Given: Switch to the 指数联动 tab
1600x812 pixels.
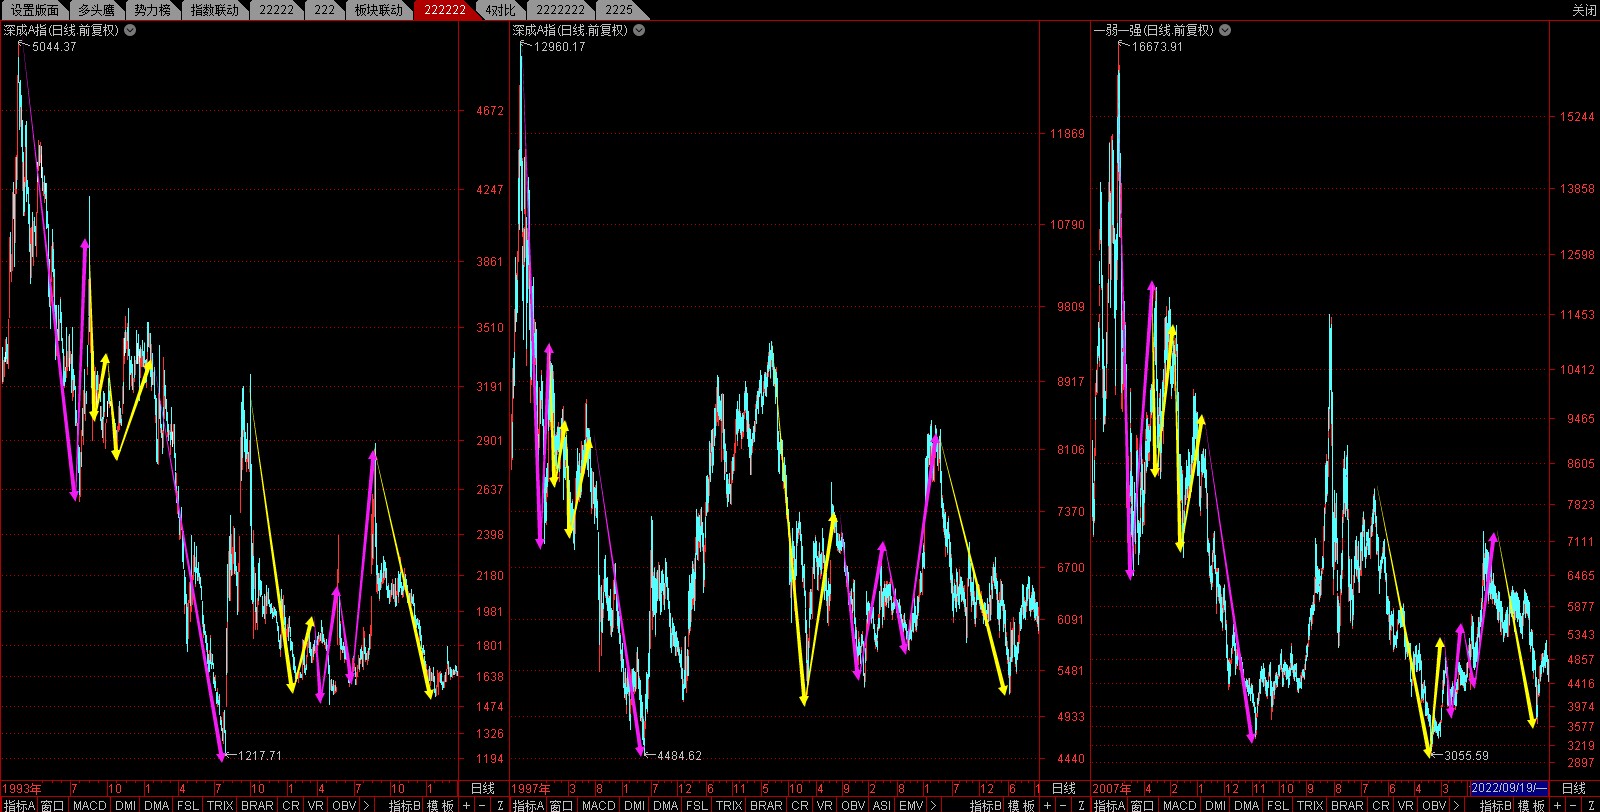Looking at the screenshot, I should coord(215,10).
